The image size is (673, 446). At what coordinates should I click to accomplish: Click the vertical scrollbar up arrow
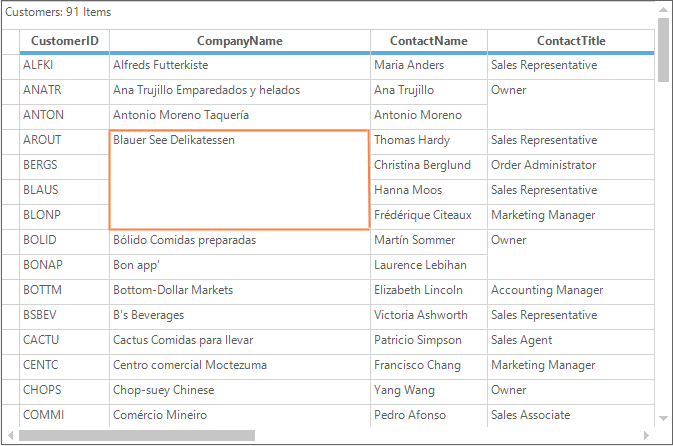click(664, 10)
